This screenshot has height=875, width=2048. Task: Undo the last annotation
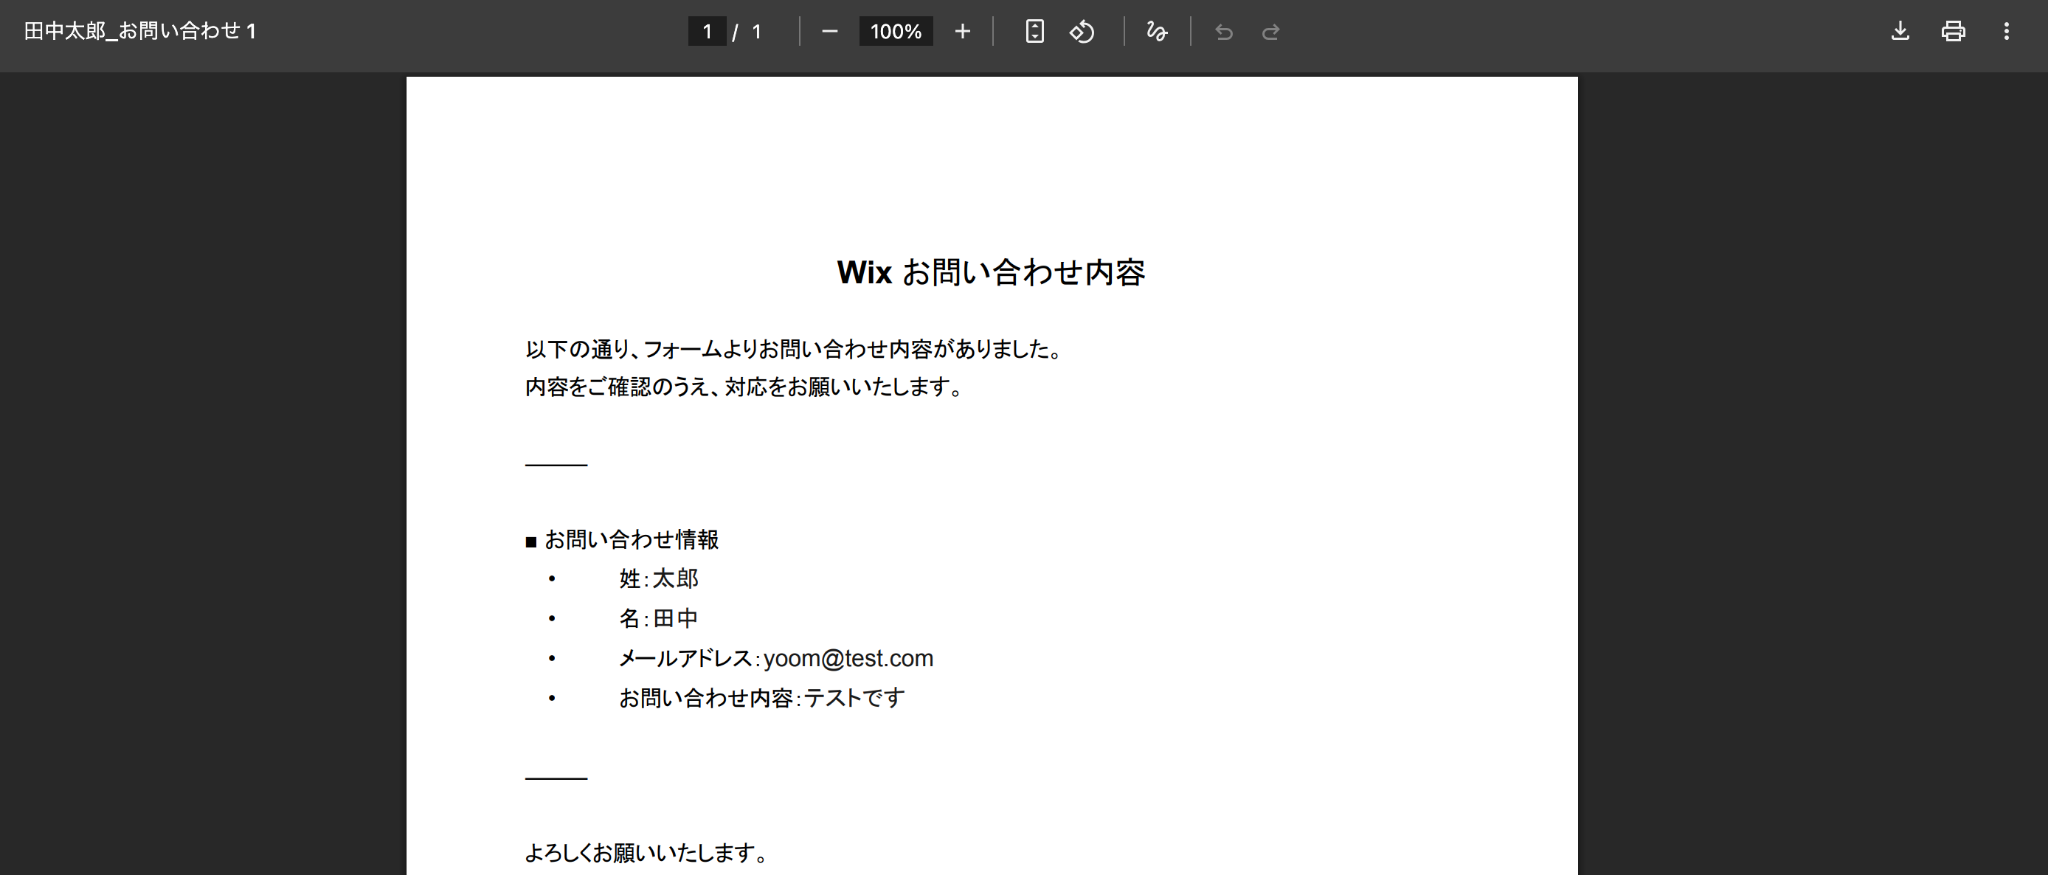1224,32
